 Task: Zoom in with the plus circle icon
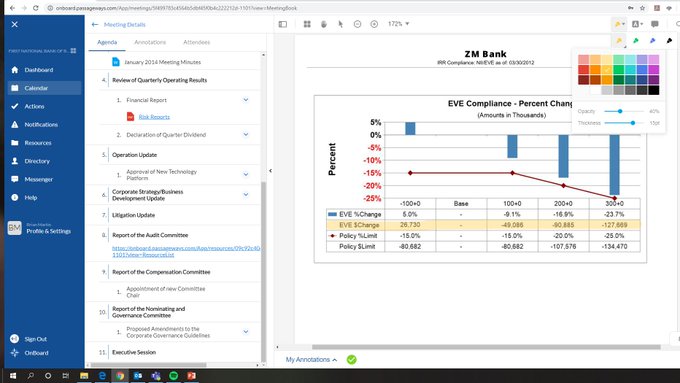coord(374,24)
